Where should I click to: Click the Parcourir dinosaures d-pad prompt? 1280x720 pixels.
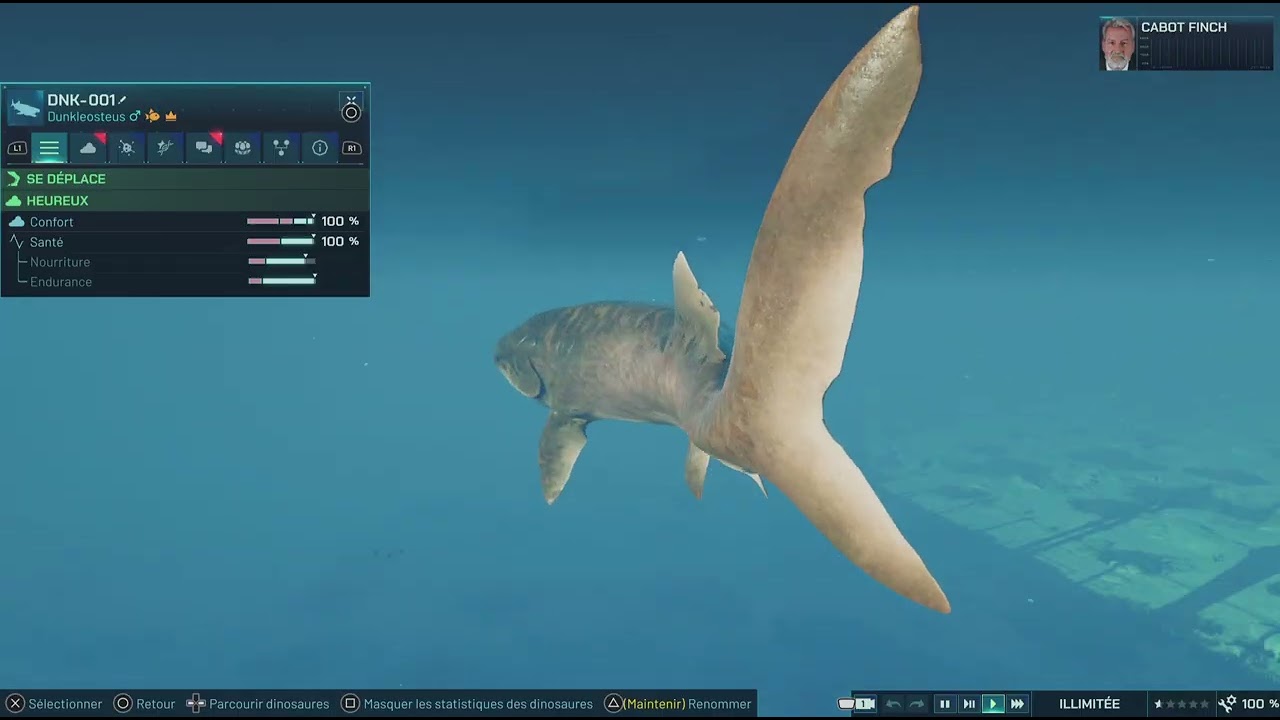click(x=258, y=704)
